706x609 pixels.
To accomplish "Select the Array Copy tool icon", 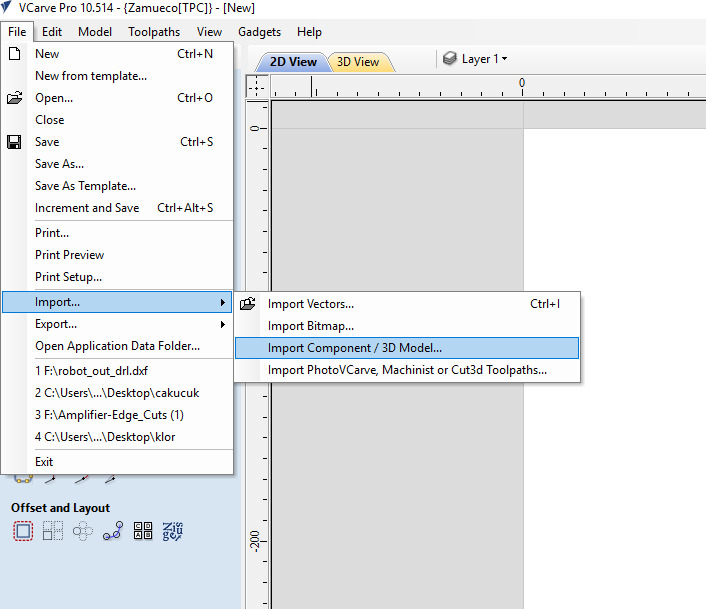I will click(x=53, y=531).
